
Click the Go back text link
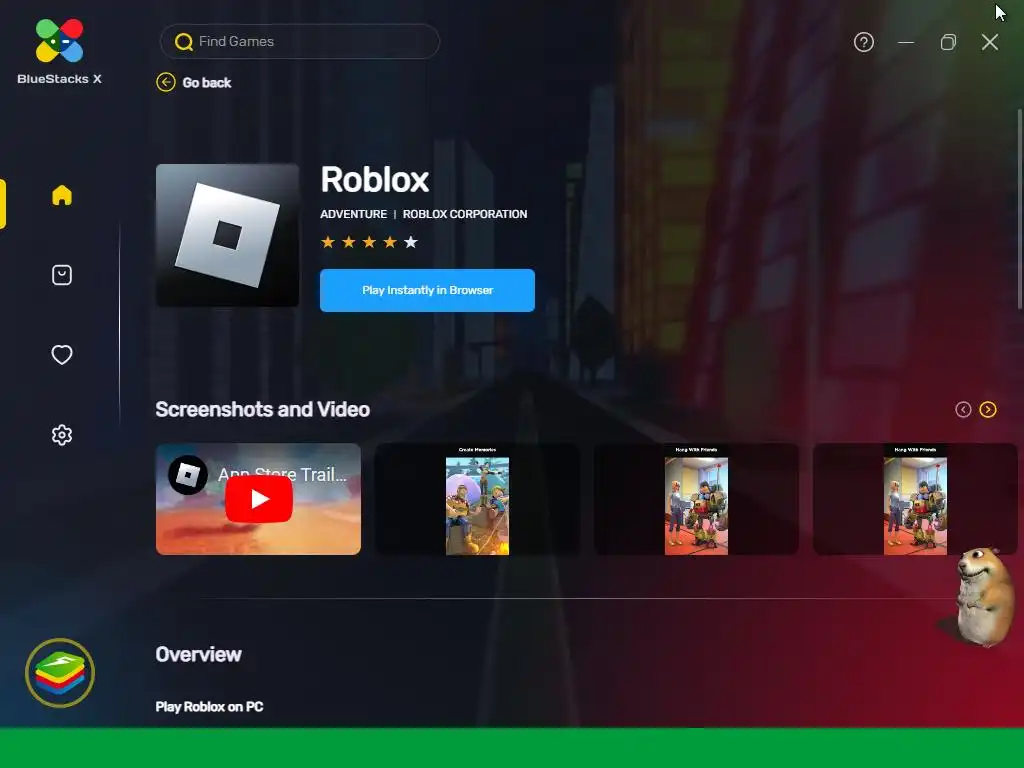(206, 83)
